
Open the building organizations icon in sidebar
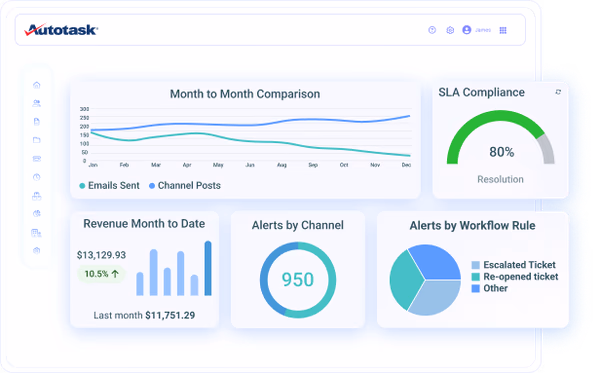click(36, 233)
